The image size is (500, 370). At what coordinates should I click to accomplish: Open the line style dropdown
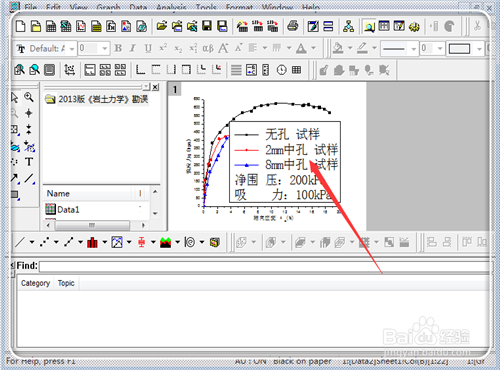click(414, 49)
